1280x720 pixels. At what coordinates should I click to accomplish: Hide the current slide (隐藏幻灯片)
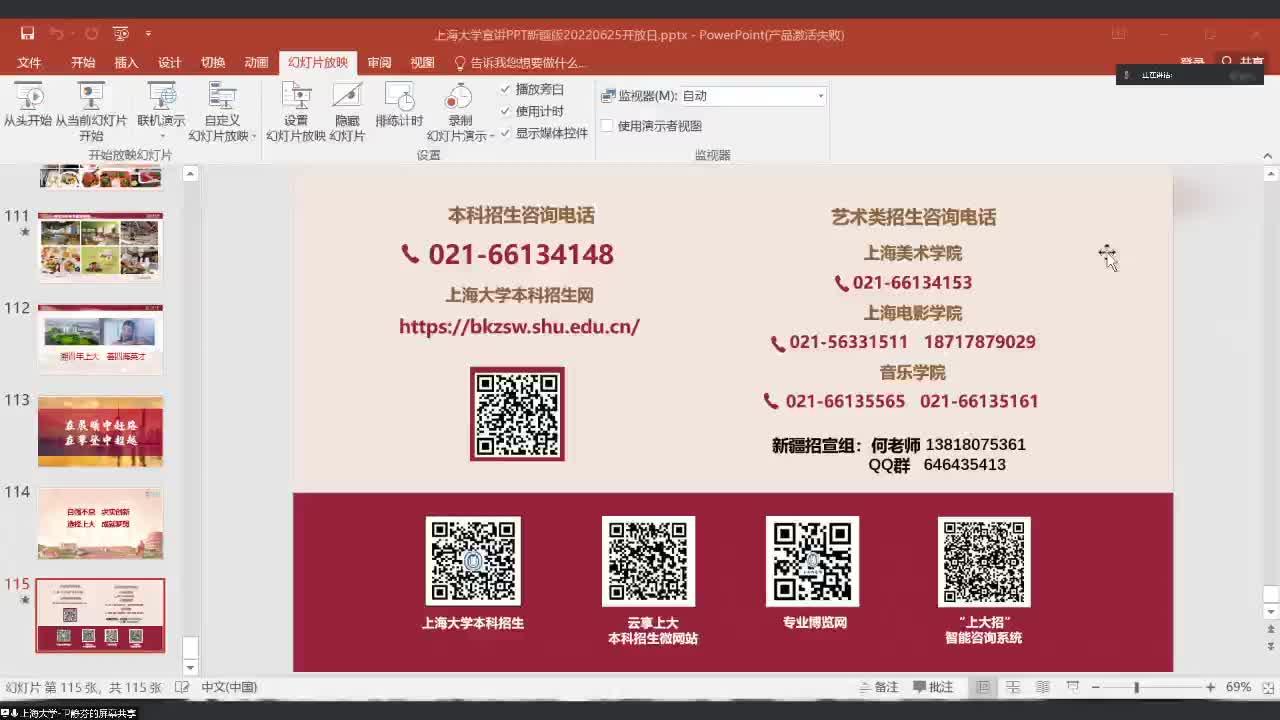click(347, 111)
